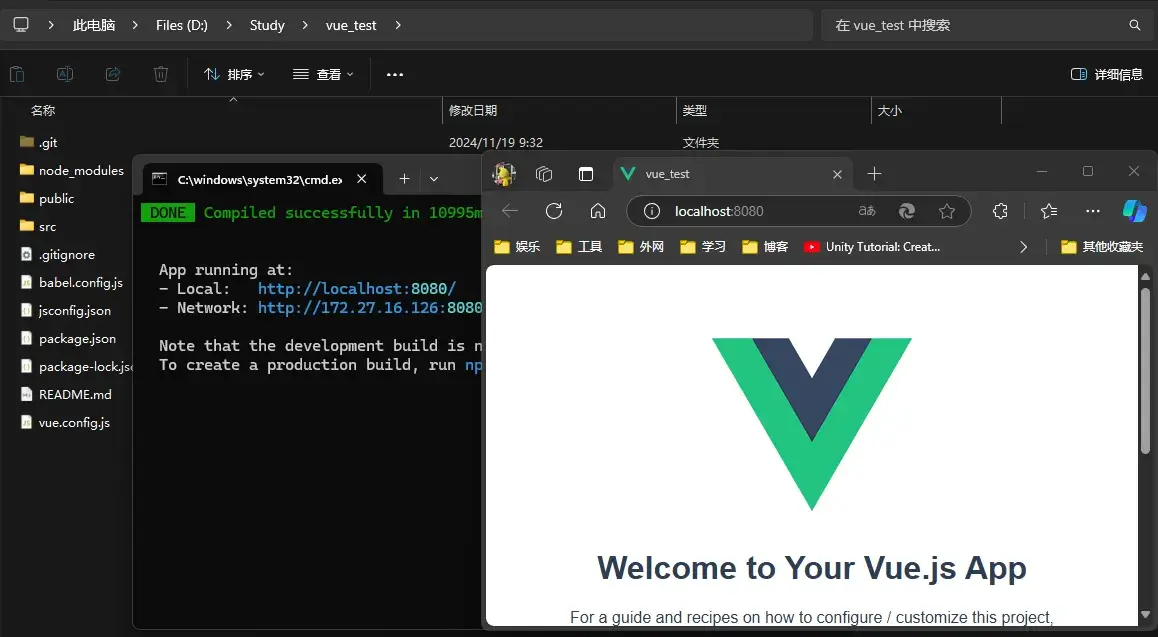
Task: Click vue_test in the breadcrumb
Action: 351,25
